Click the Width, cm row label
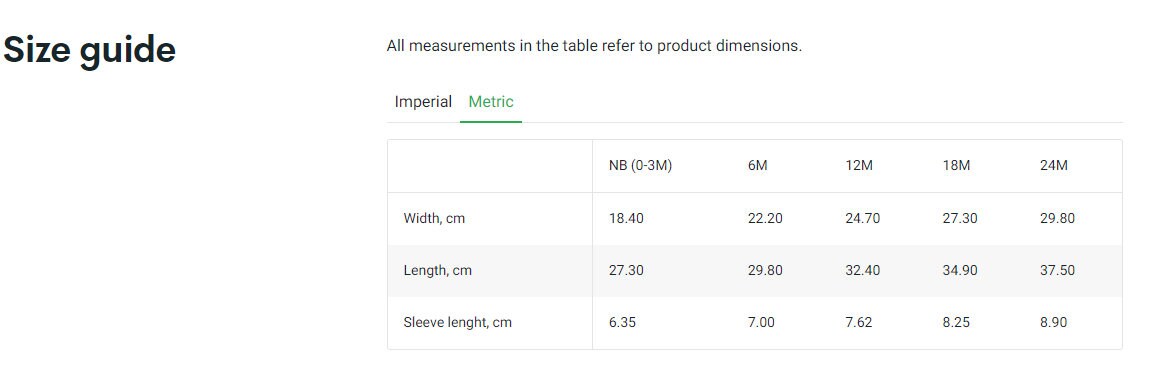Viewport: 1174px width, 375px height. coord(434,219)
